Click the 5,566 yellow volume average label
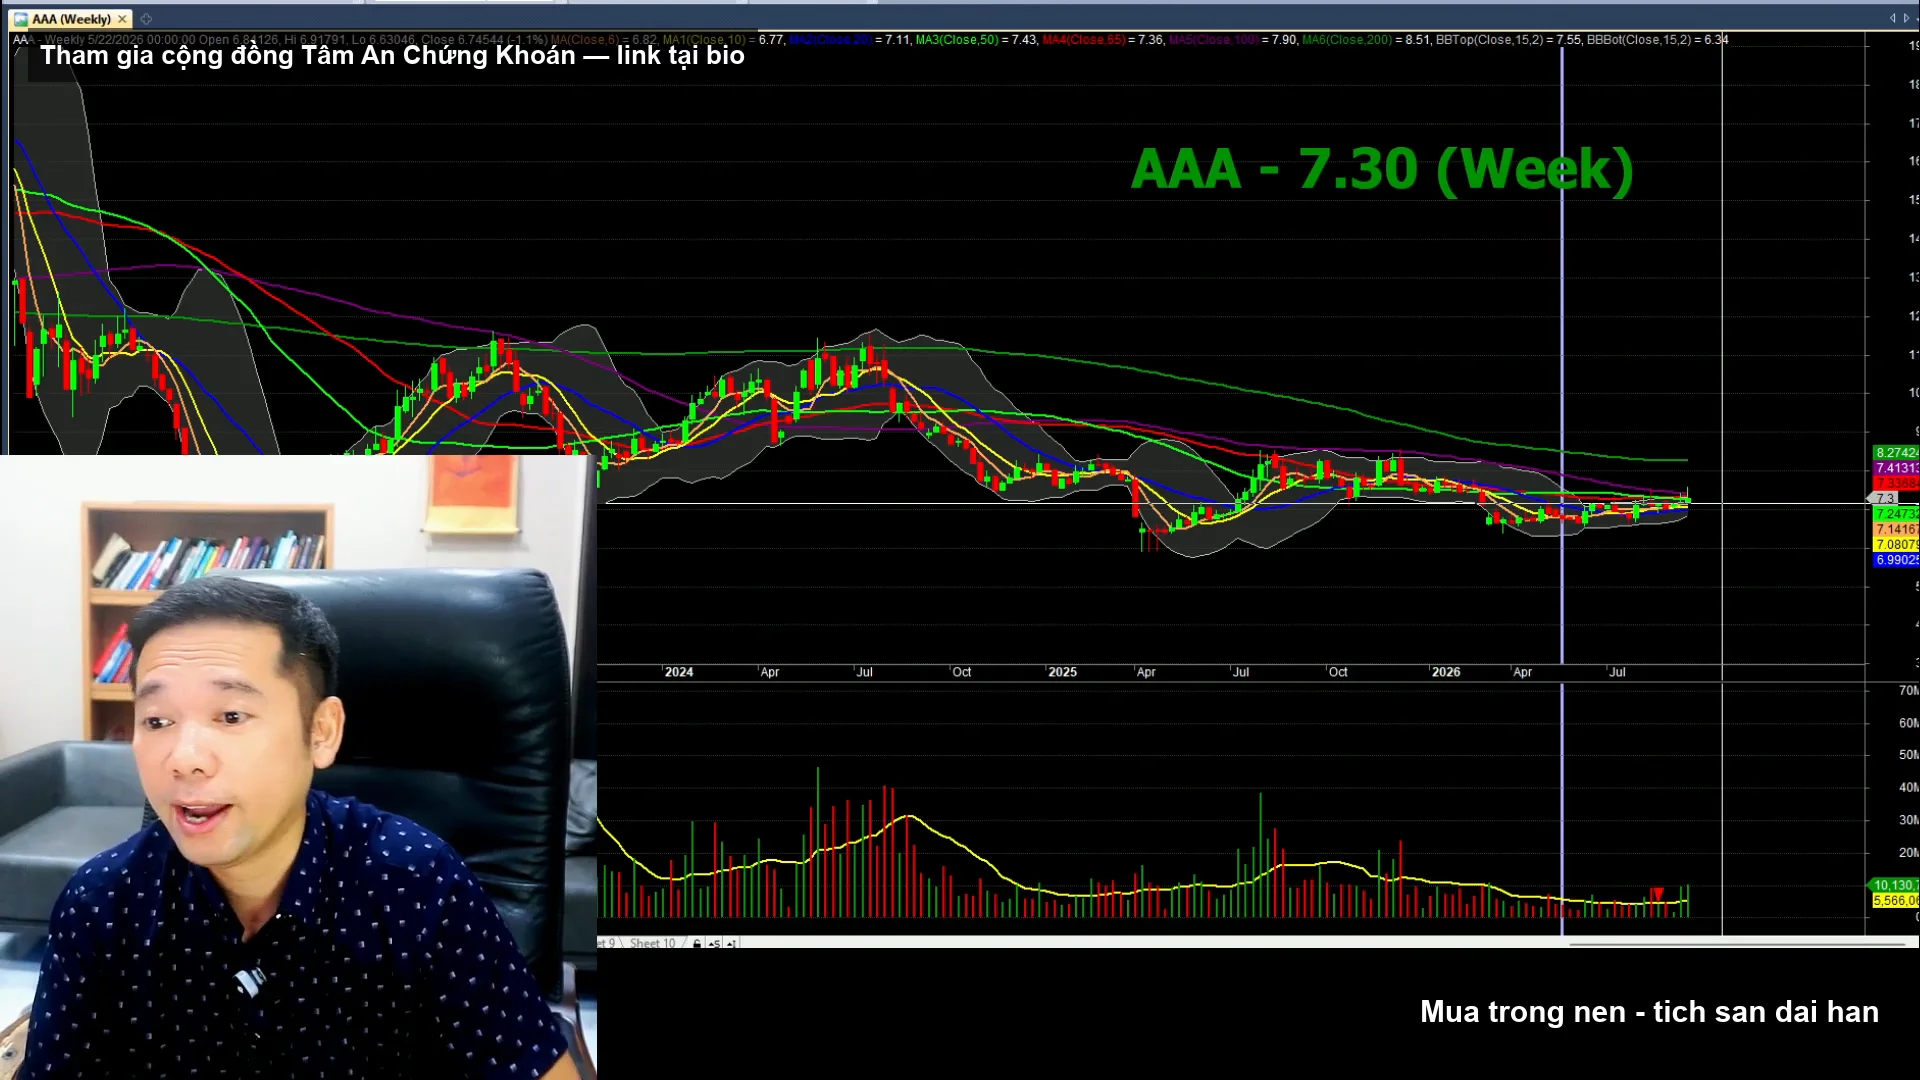The height and width of the screenshot is (1080, 1920). (1894, 901)
